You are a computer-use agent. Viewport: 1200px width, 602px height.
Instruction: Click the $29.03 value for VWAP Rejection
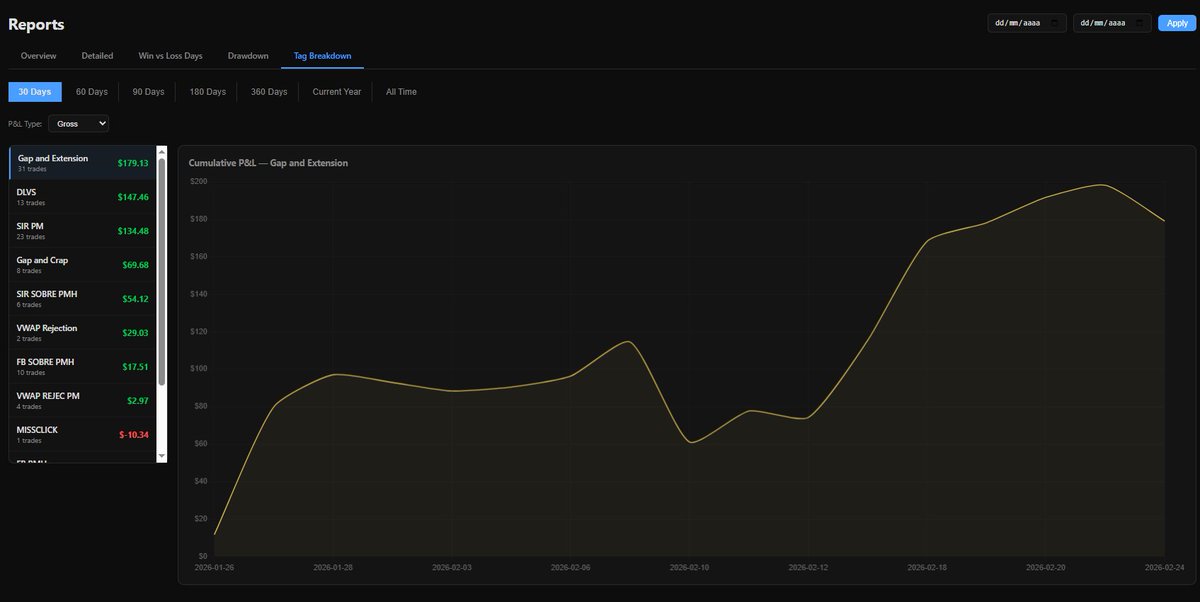(x=135, y=333)
